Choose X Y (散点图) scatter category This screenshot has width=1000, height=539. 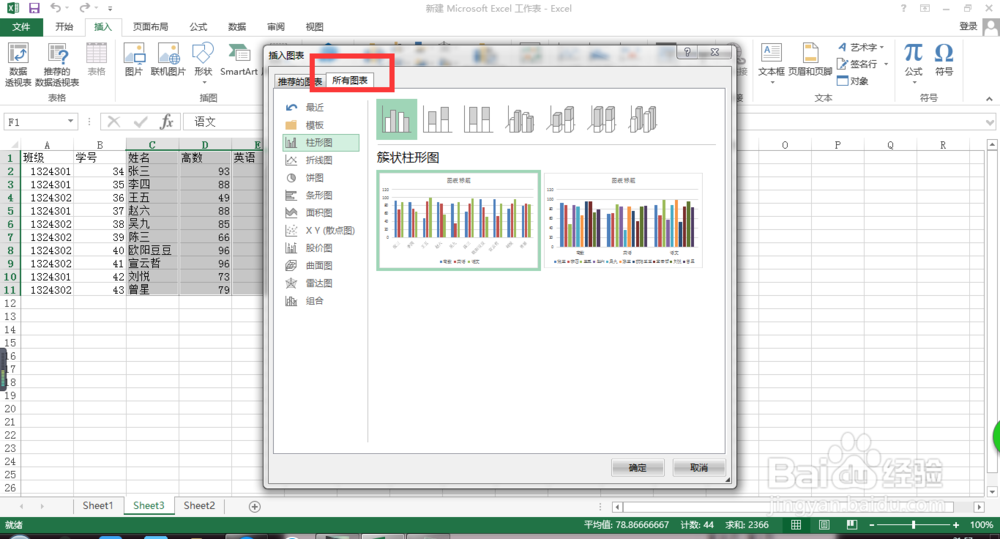[321, 230]
